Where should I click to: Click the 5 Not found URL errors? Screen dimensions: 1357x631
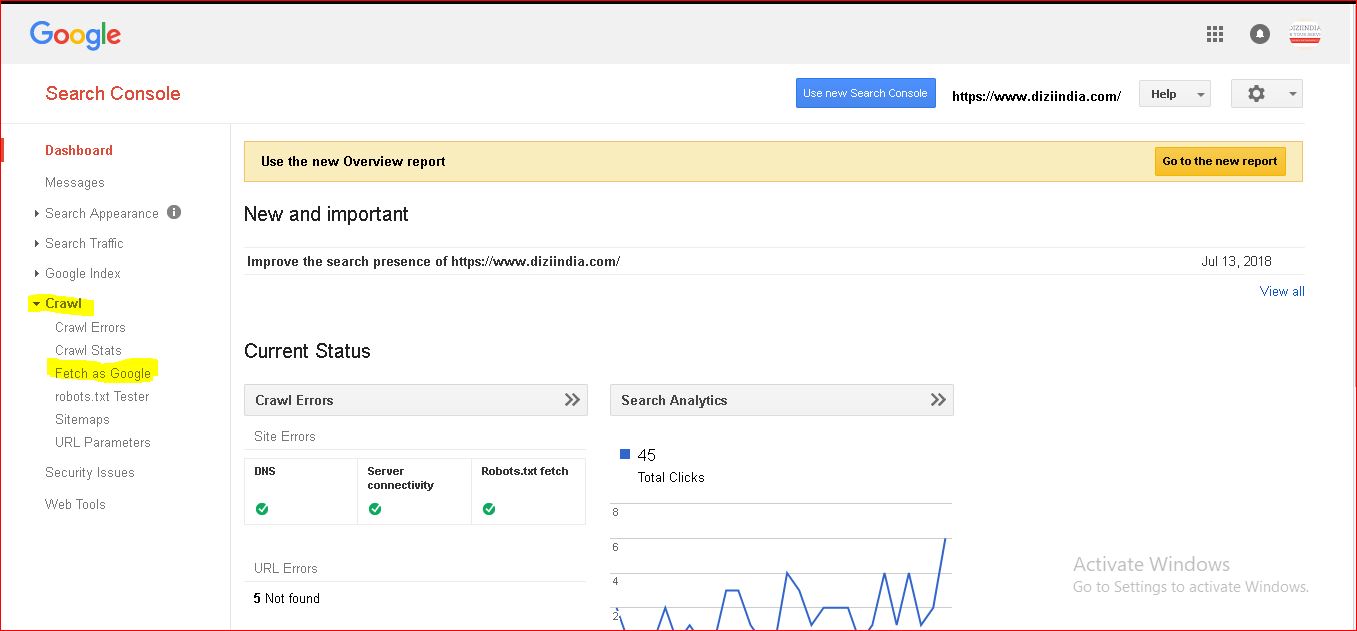tap(287, 598)
